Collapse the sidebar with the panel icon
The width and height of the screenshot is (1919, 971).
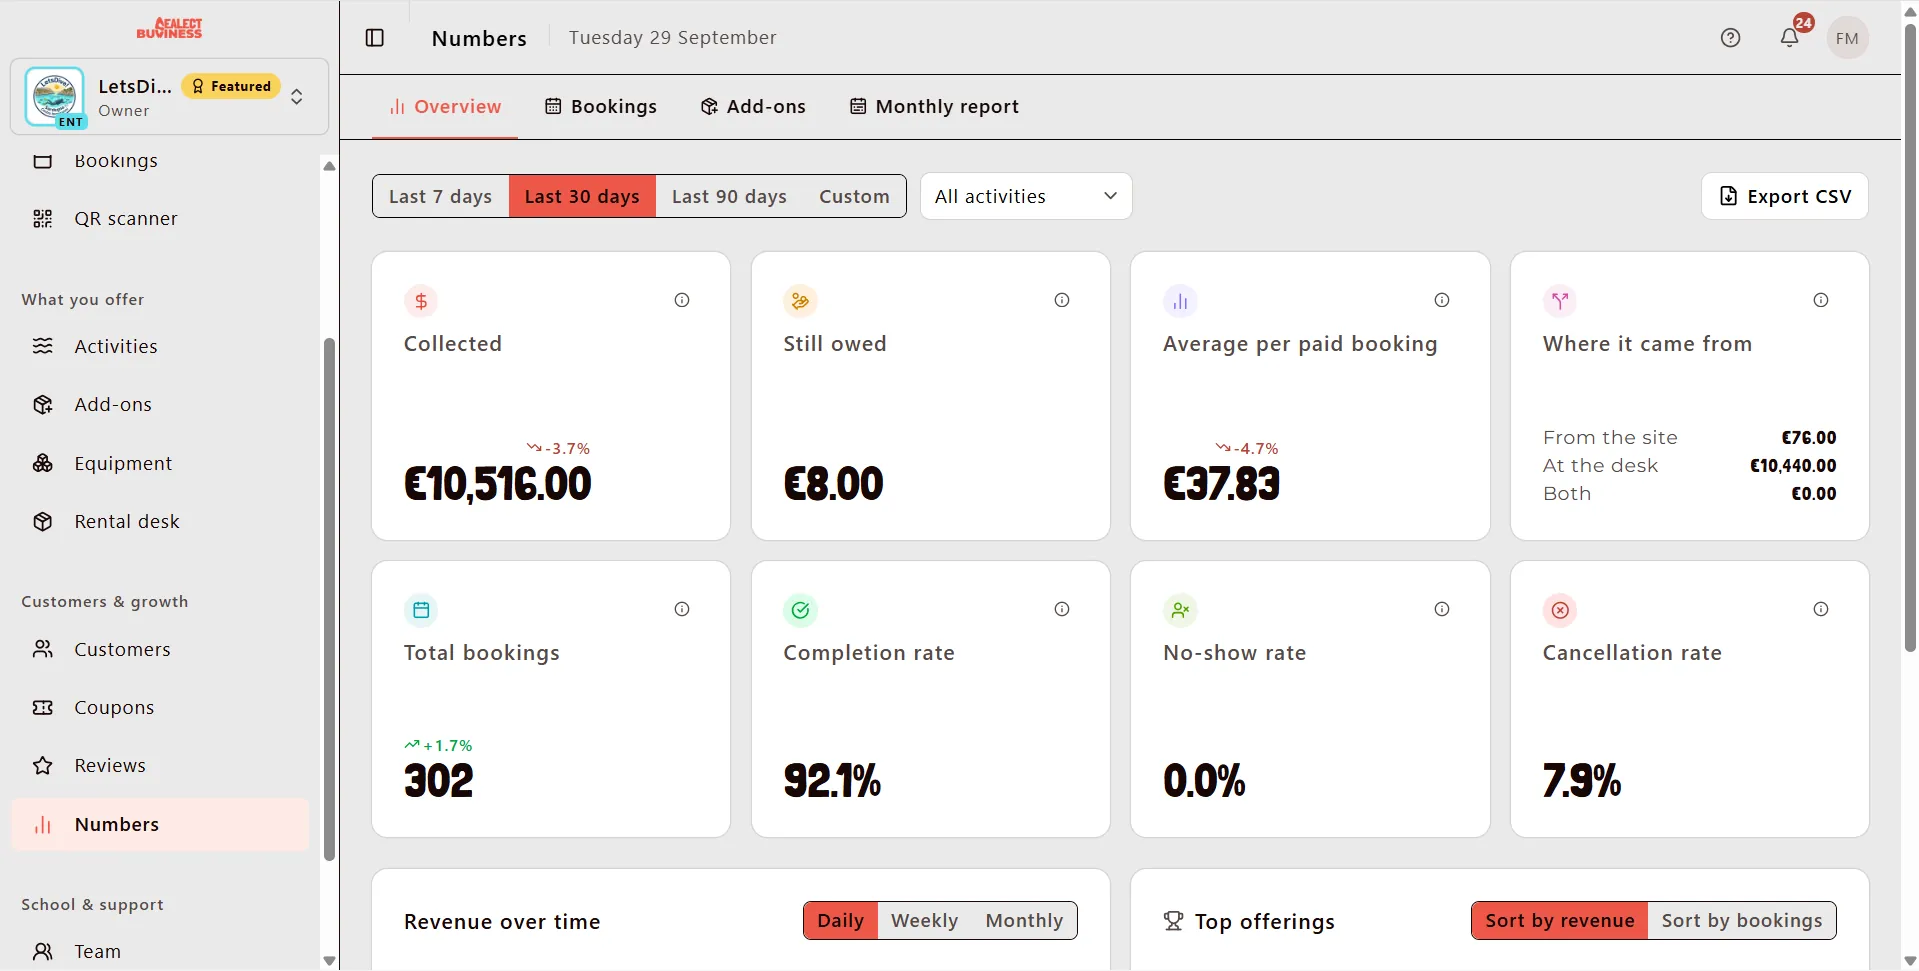[x=375, y=38]
